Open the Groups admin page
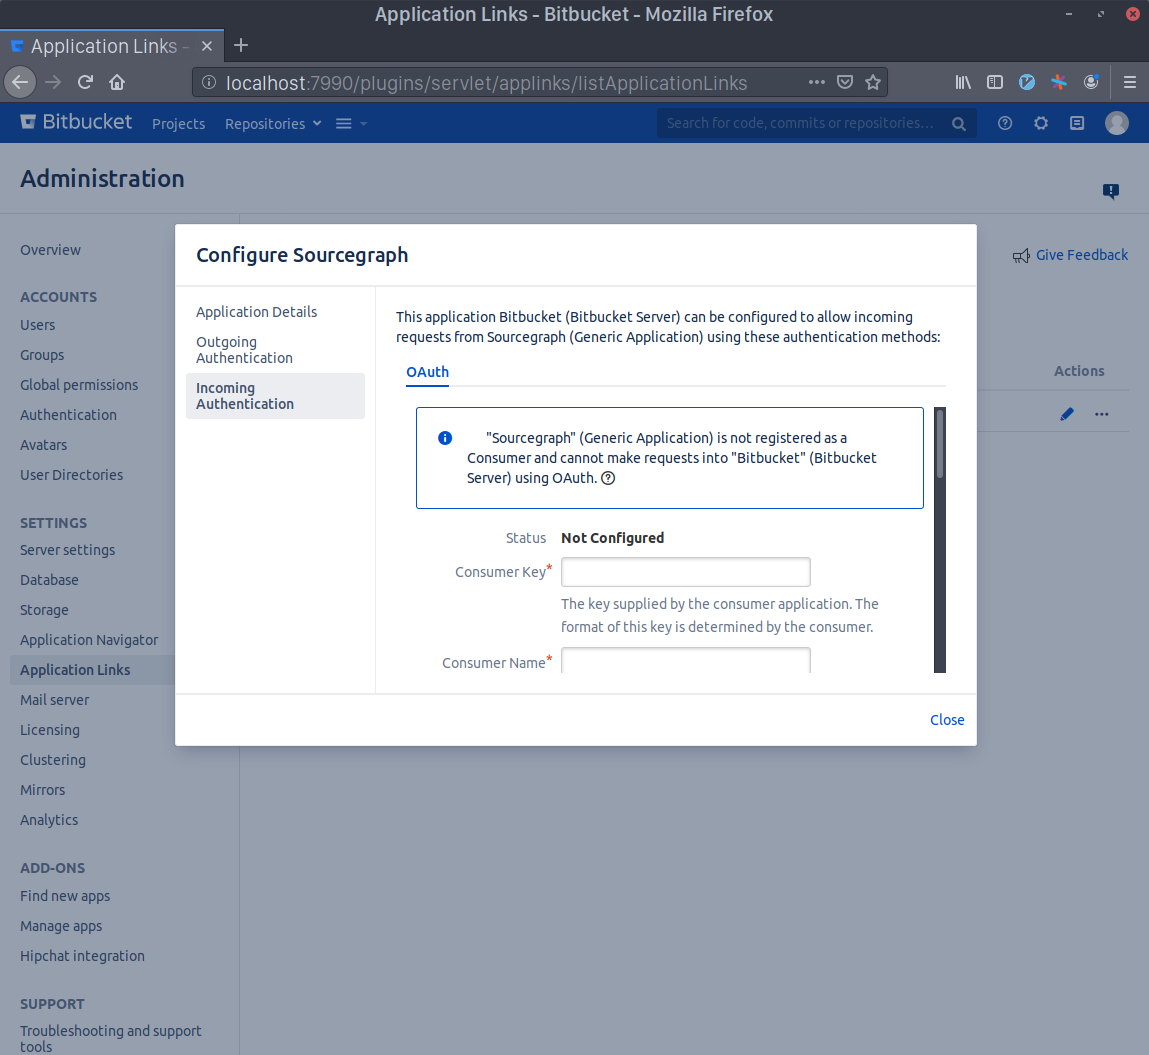Viewport: 1149px width, 1055px height. [x=42, y=355]
